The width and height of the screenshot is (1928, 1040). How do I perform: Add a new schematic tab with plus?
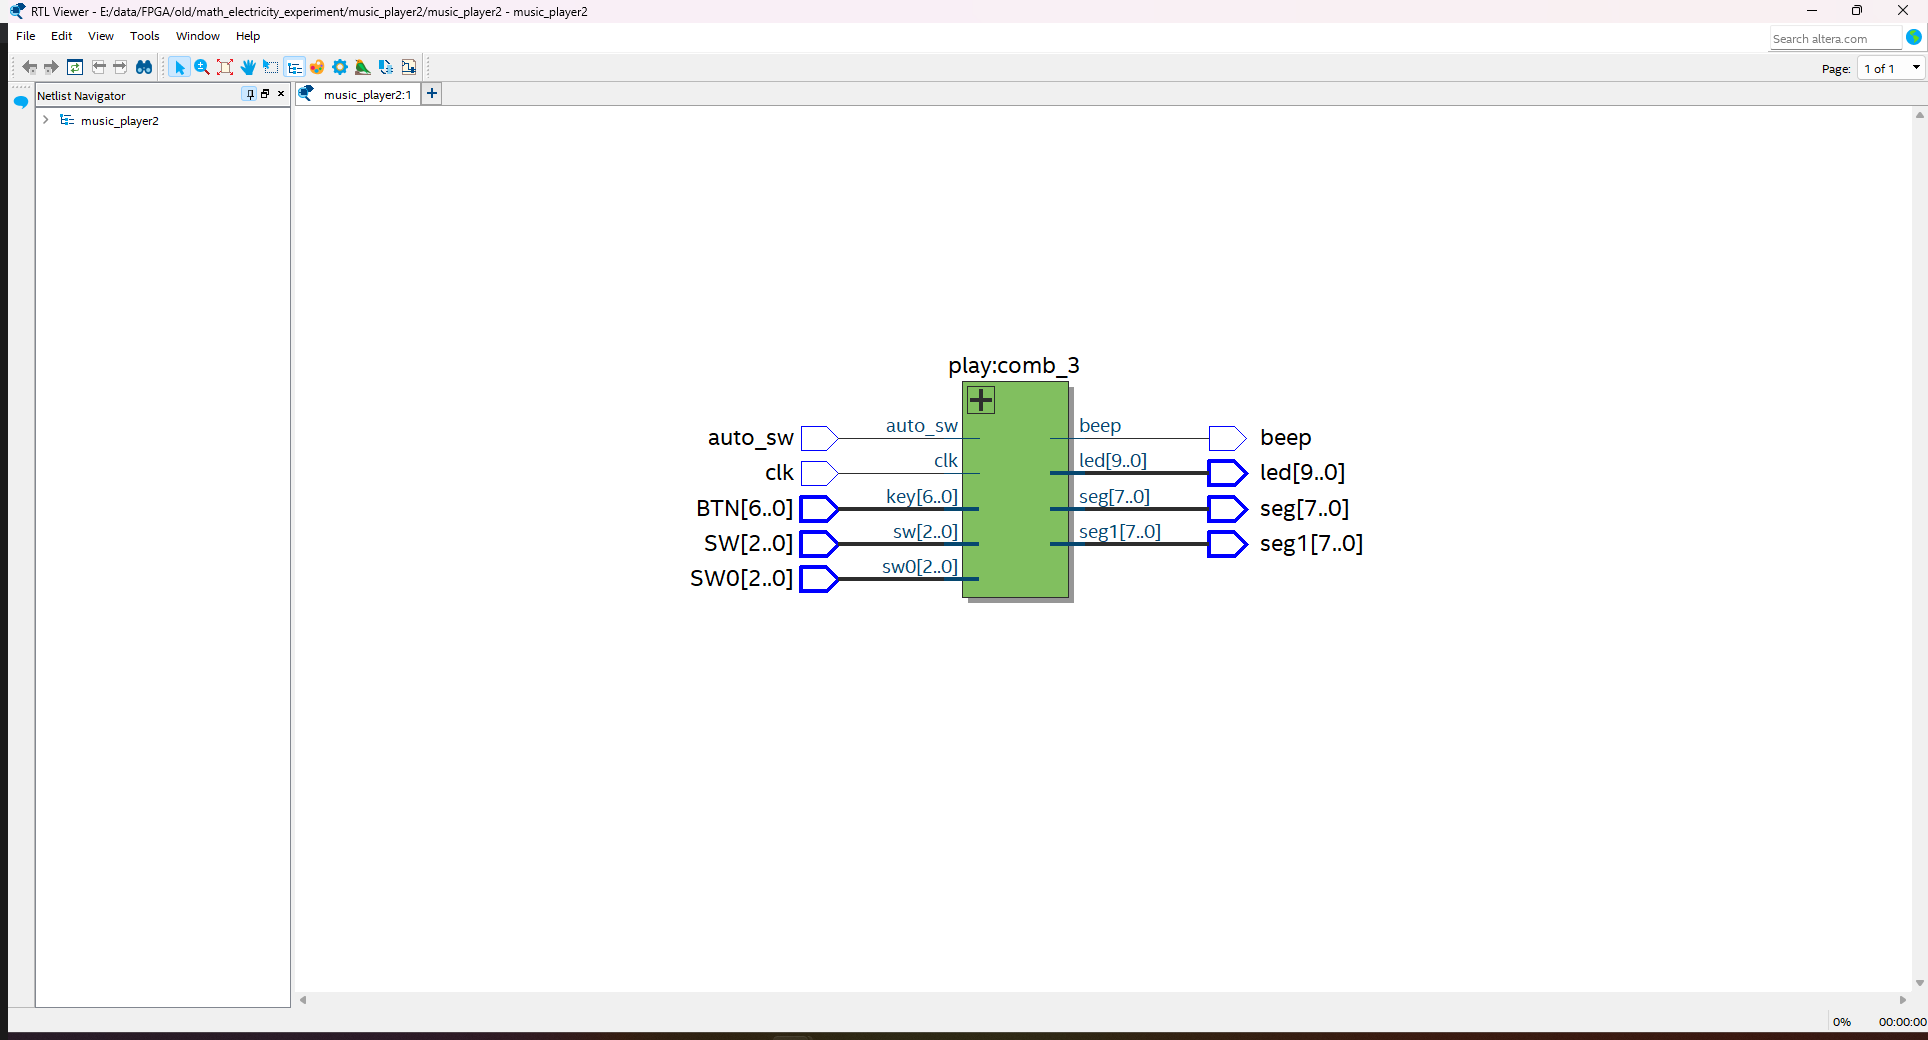pyautogui.click(x=432, y=94)
